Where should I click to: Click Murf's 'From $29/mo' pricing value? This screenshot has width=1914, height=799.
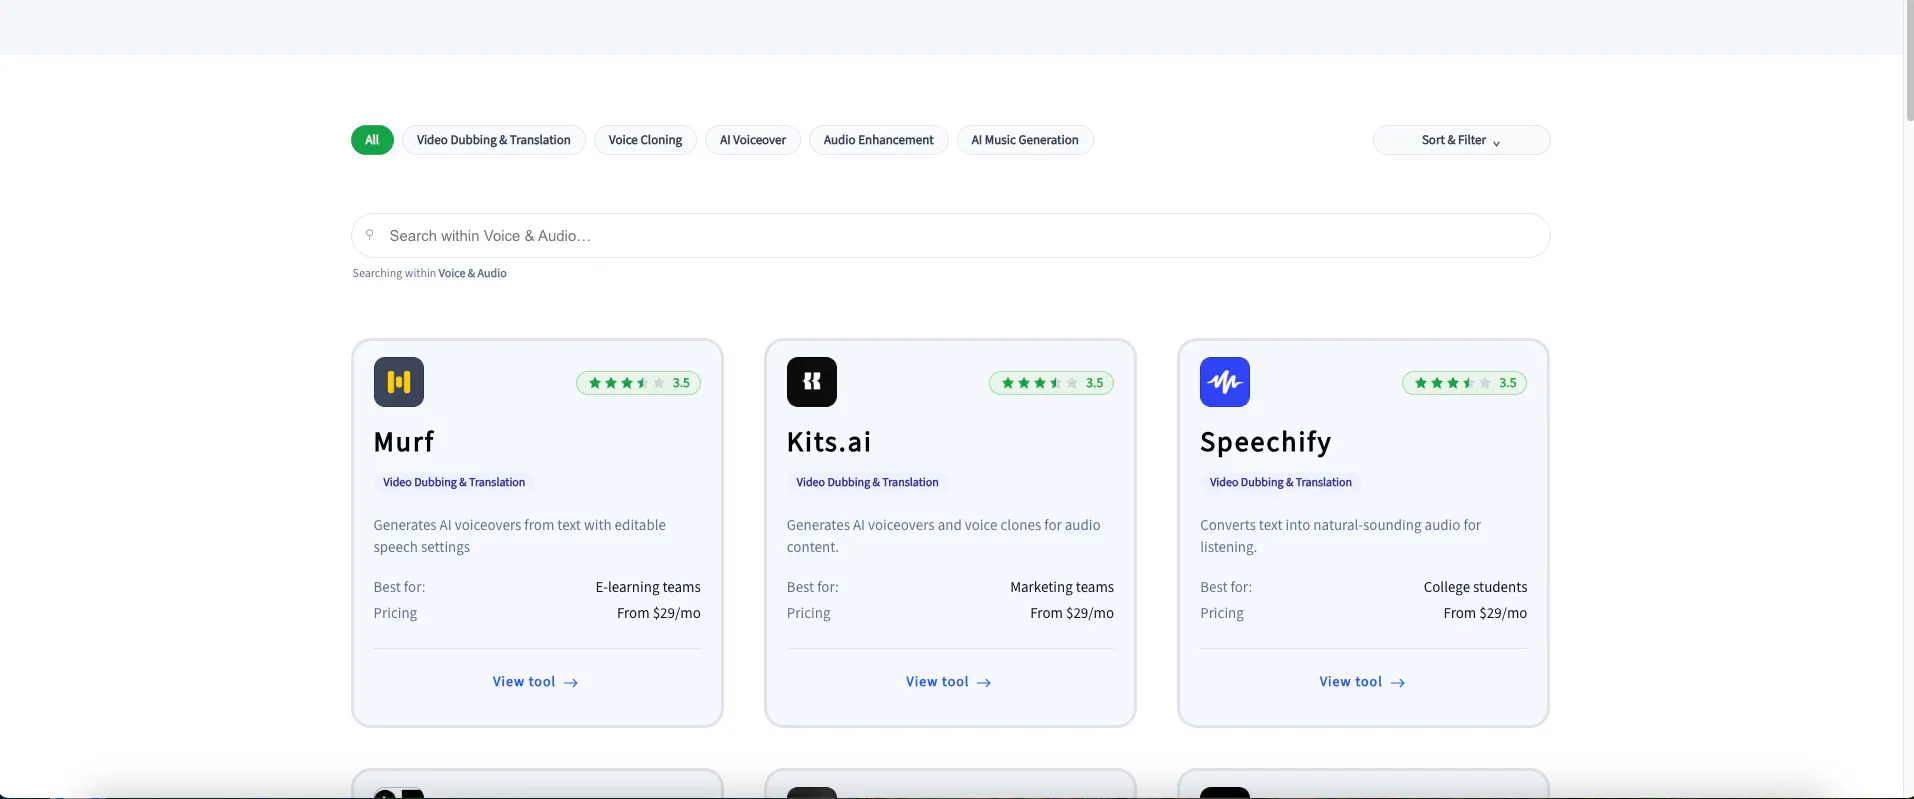click(659, 613)
